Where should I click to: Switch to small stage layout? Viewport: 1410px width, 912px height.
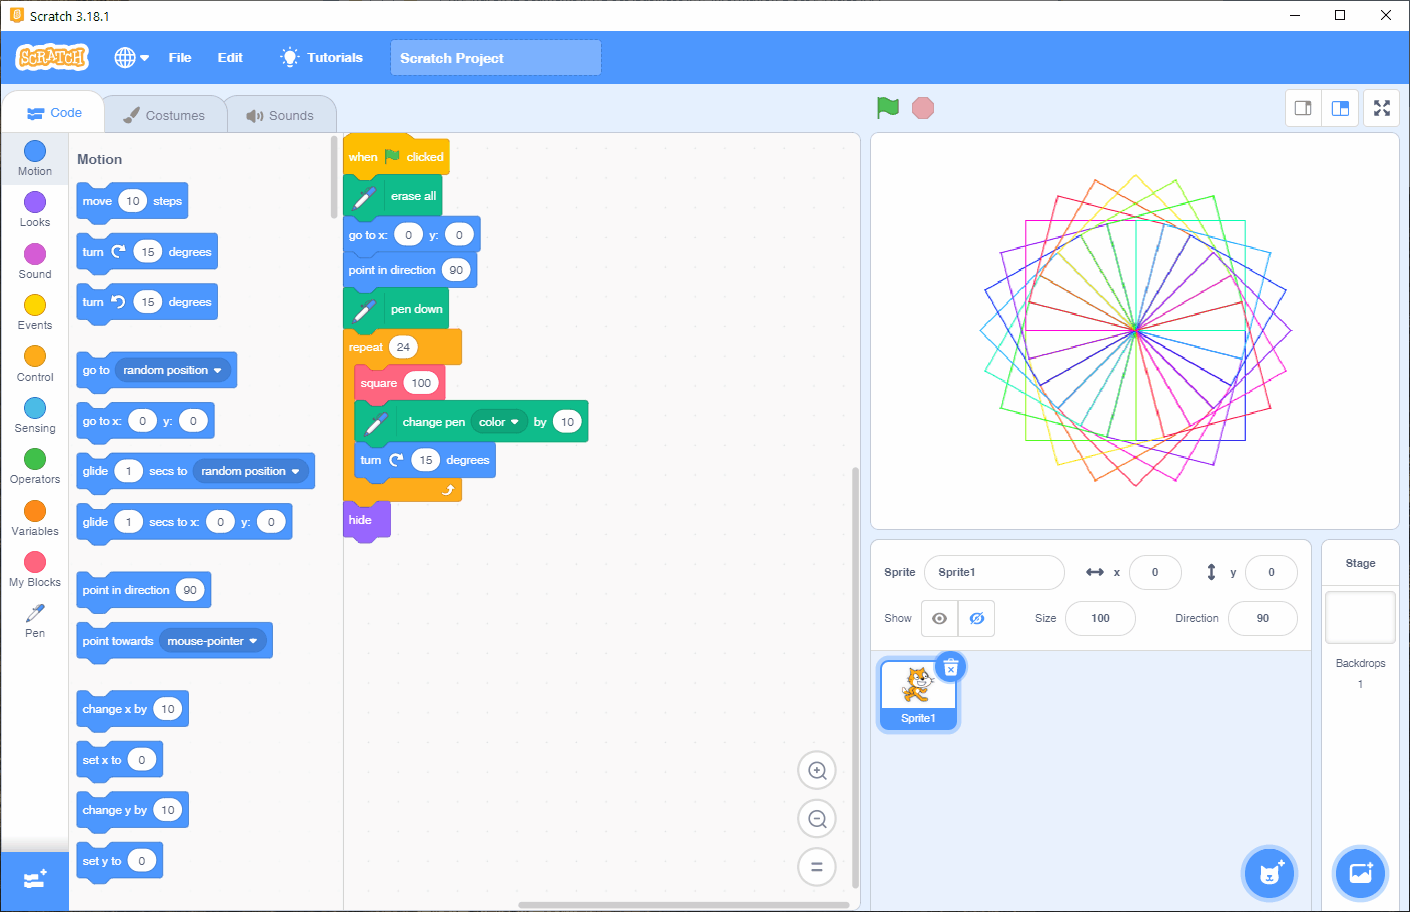1303,108
